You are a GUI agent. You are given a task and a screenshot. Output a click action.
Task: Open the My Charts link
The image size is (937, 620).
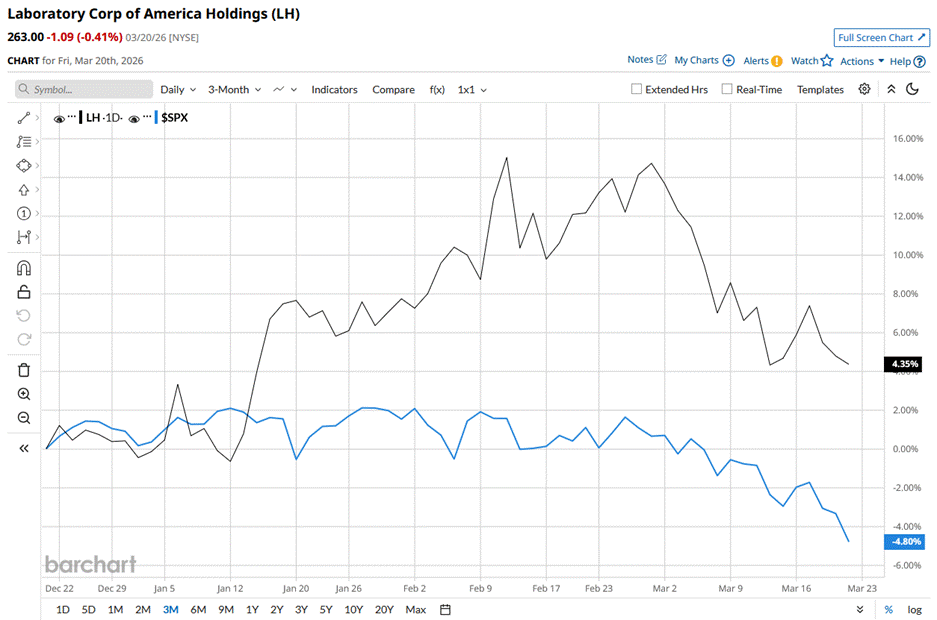[704, 61]
